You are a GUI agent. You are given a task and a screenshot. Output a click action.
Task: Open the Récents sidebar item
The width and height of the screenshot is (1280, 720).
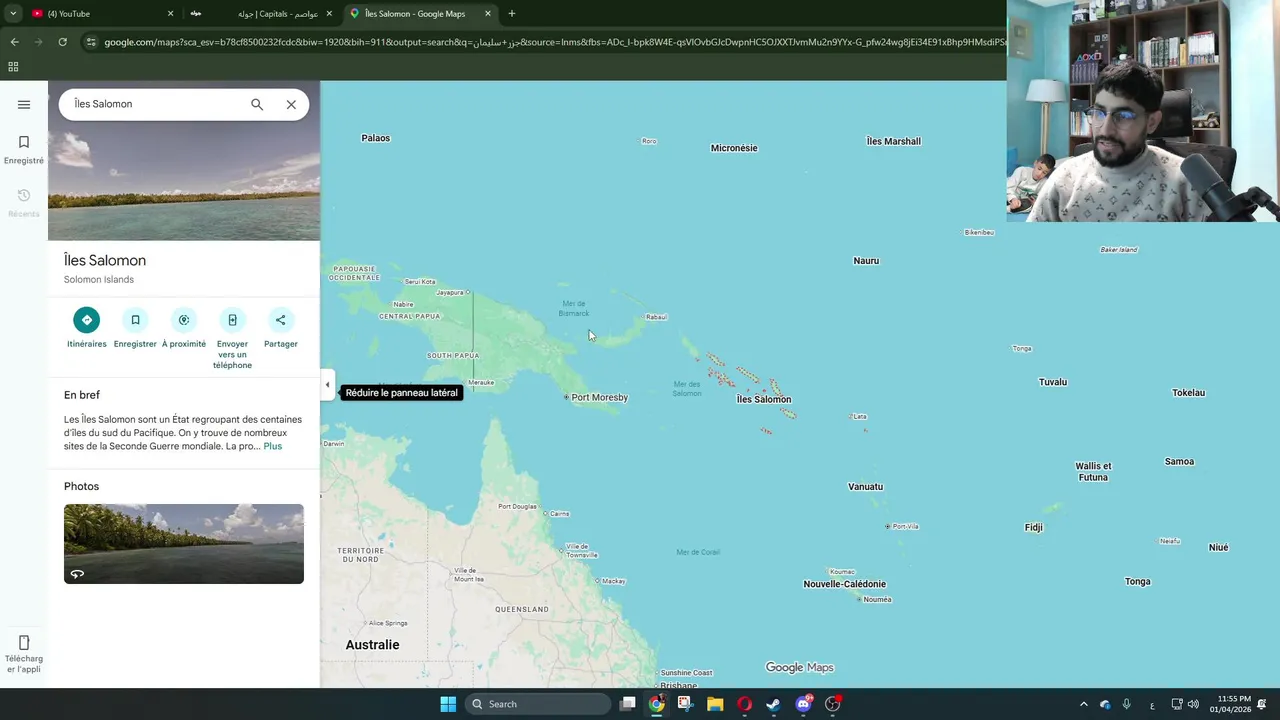tap(24, 203)
